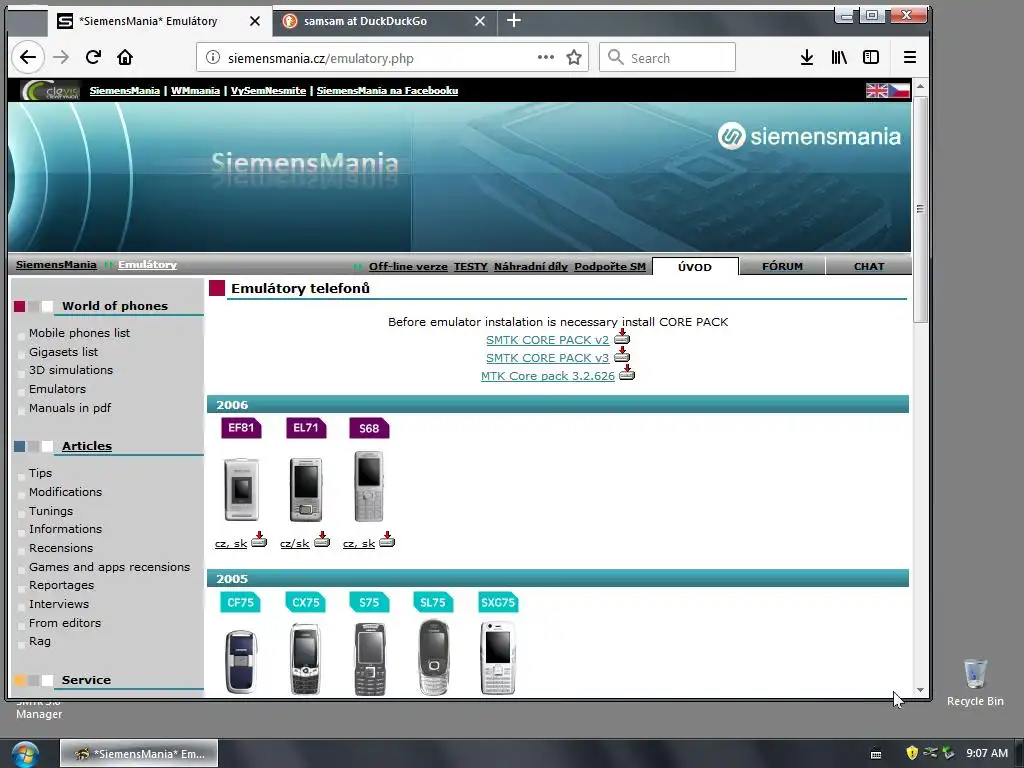The image size is (1024, 768).
Task: Open Podpořte SM link
Action: tap(610, 266)
